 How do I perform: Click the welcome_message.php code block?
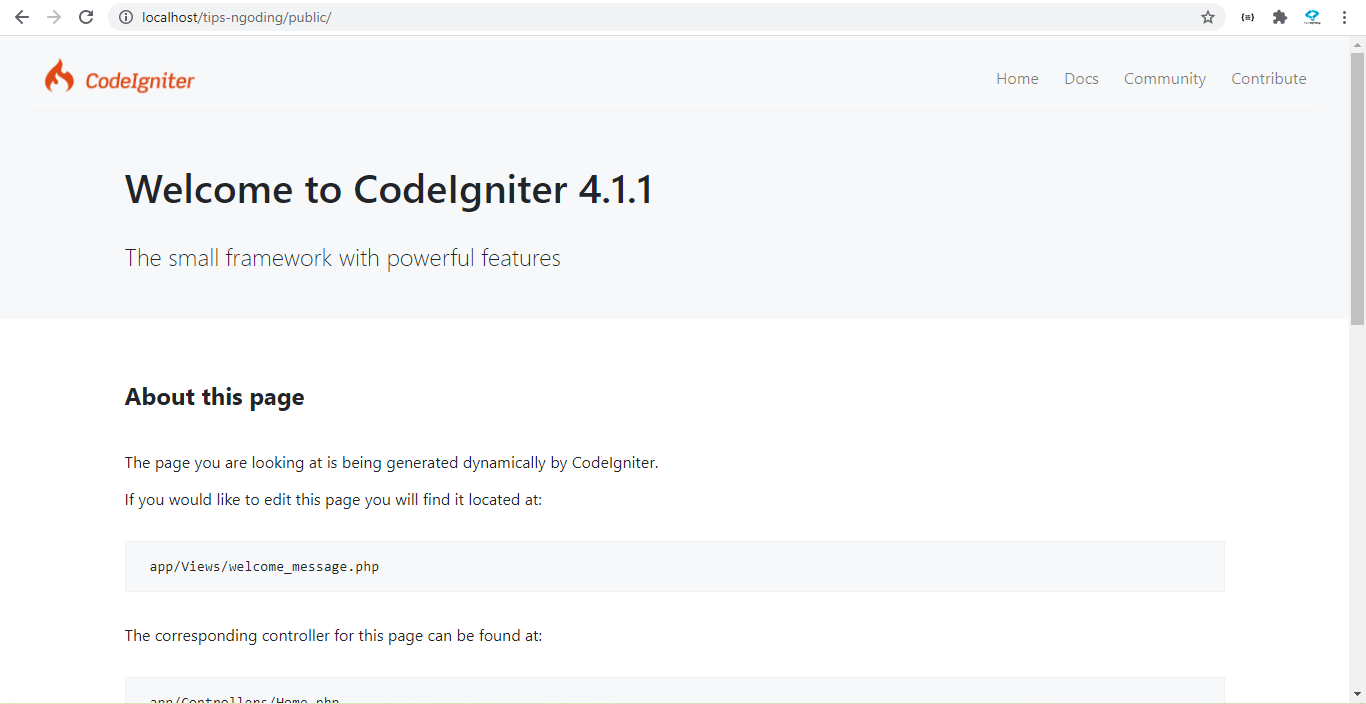point(674,566)
